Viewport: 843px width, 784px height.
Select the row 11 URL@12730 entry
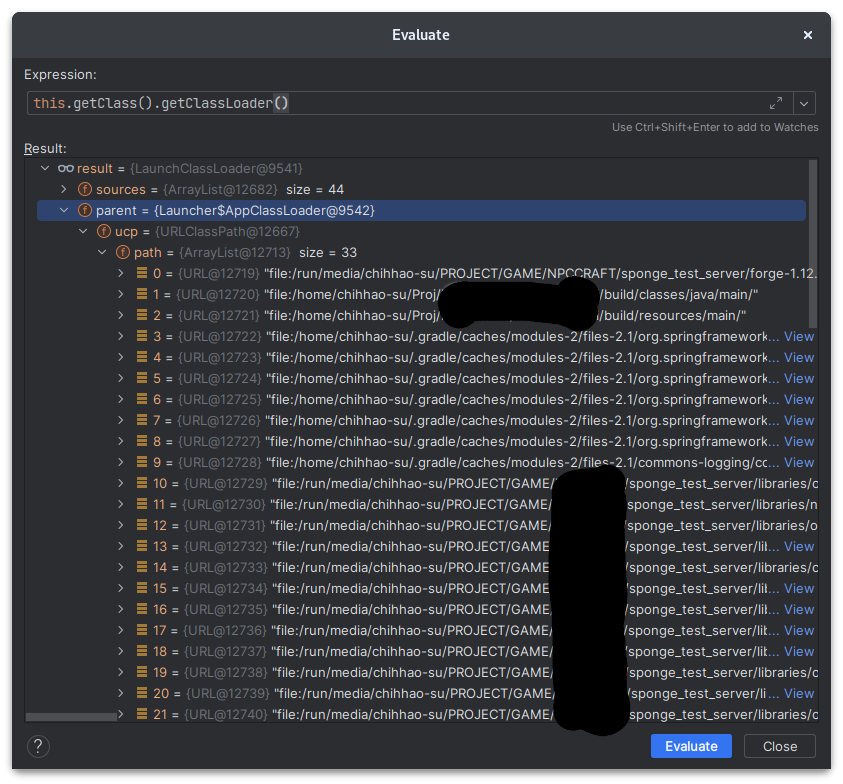422,504
